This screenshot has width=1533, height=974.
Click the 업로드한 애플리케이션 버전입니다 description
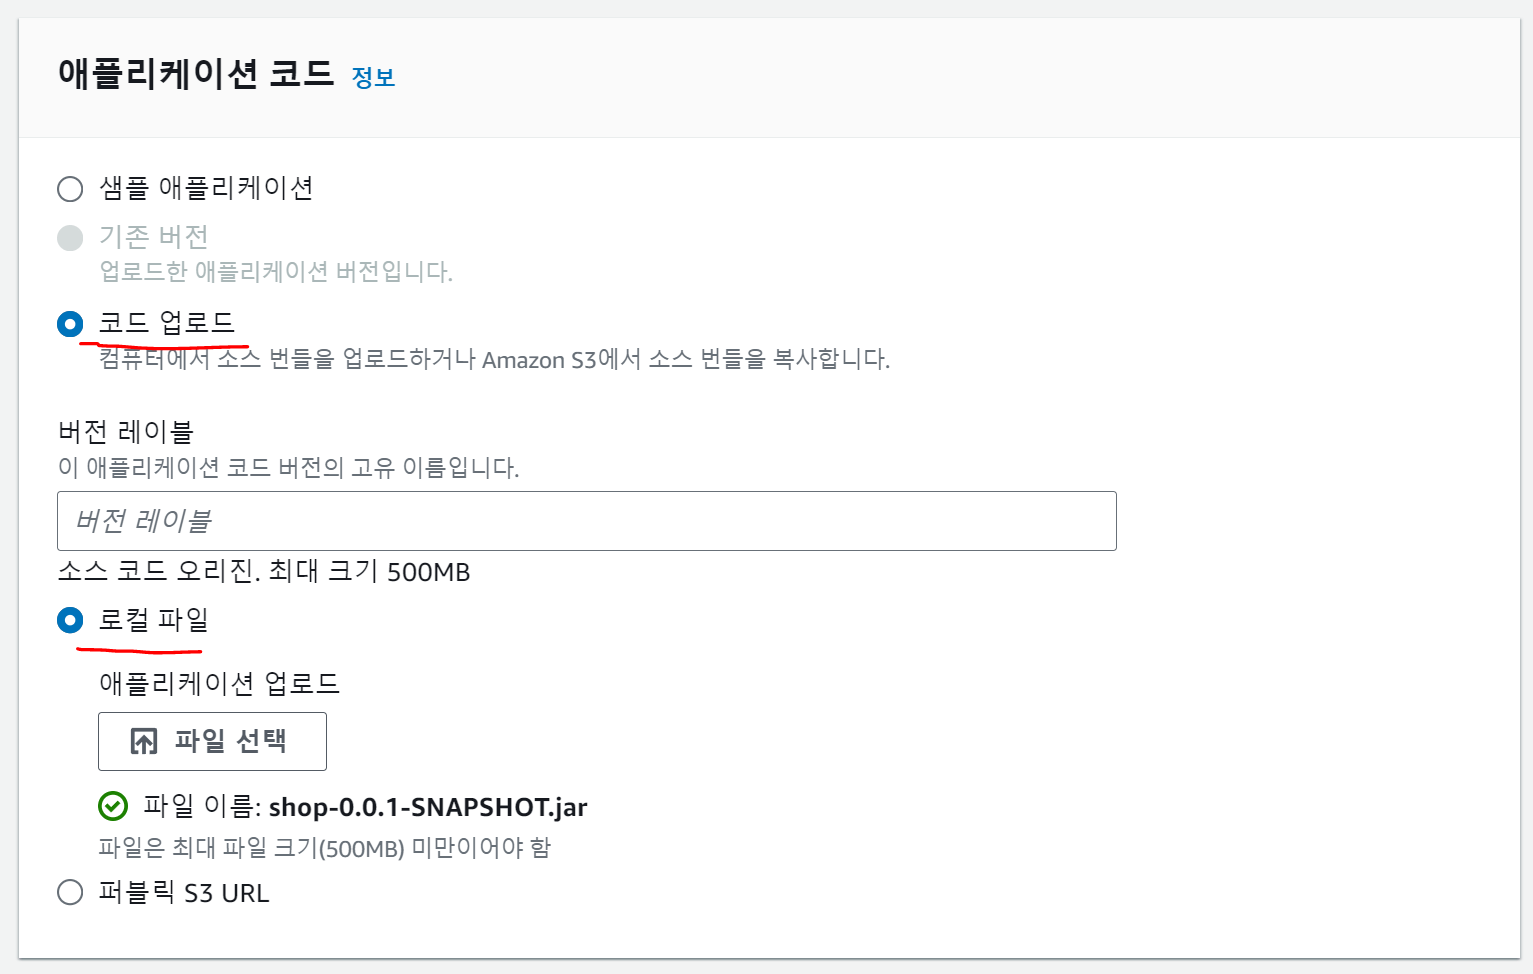(x=276, y=271)
